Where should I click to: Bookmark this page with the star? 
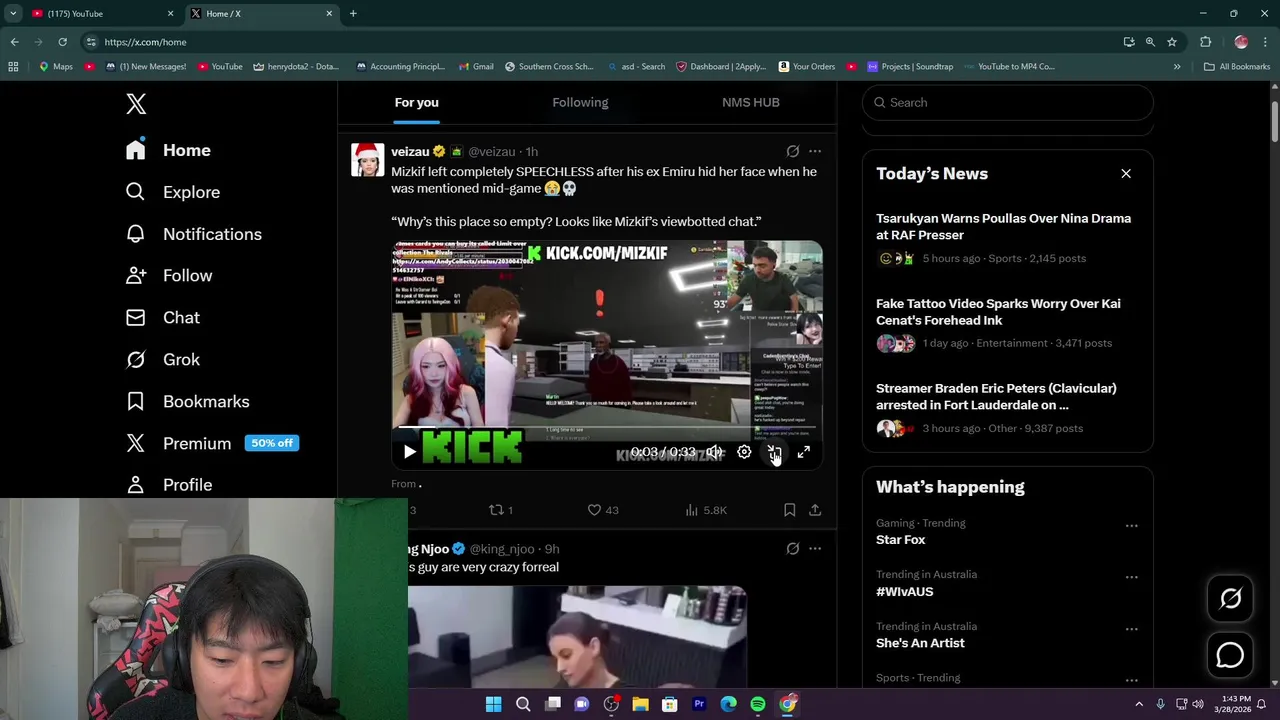(x=1171, y=42)
